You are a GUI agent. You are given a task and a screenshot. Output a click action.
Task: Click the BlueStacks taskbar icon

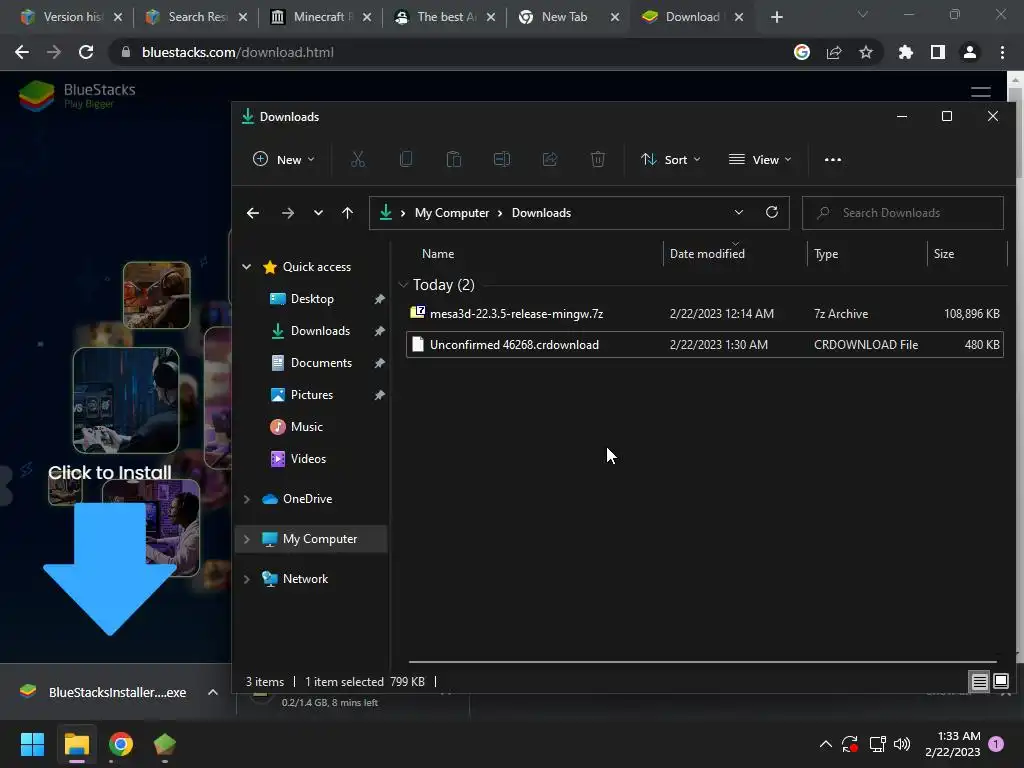[165, 744]
